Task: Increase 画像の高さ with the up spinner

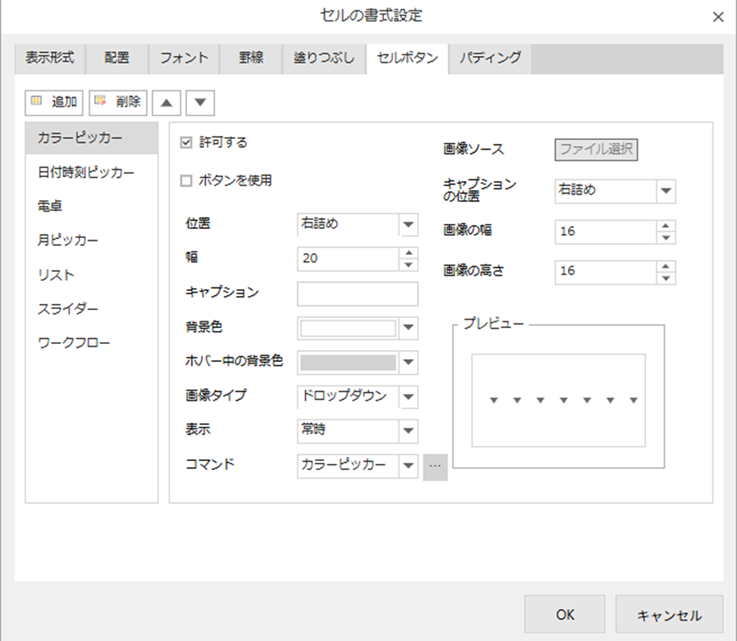Action: coord(666,265)
